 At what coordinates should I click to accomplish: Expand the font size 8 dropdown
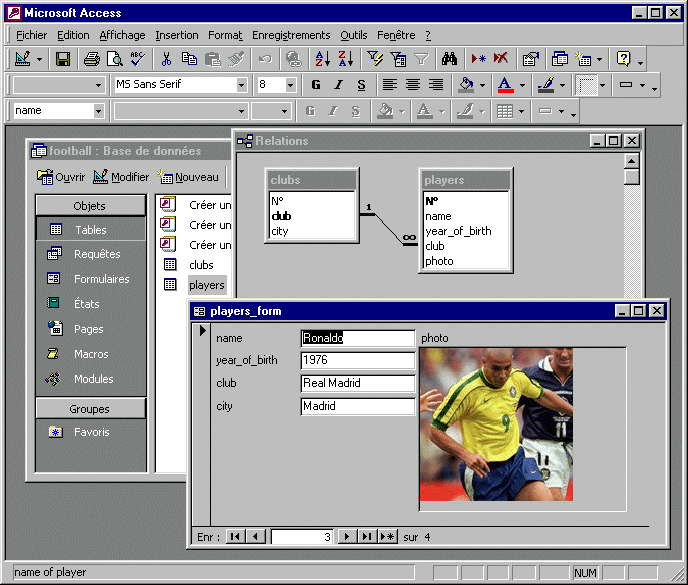291,85
